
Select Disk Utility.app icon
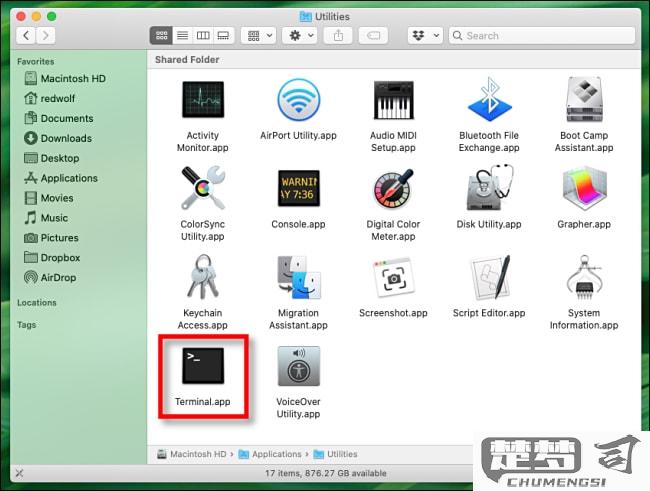(x=490, y=188)
